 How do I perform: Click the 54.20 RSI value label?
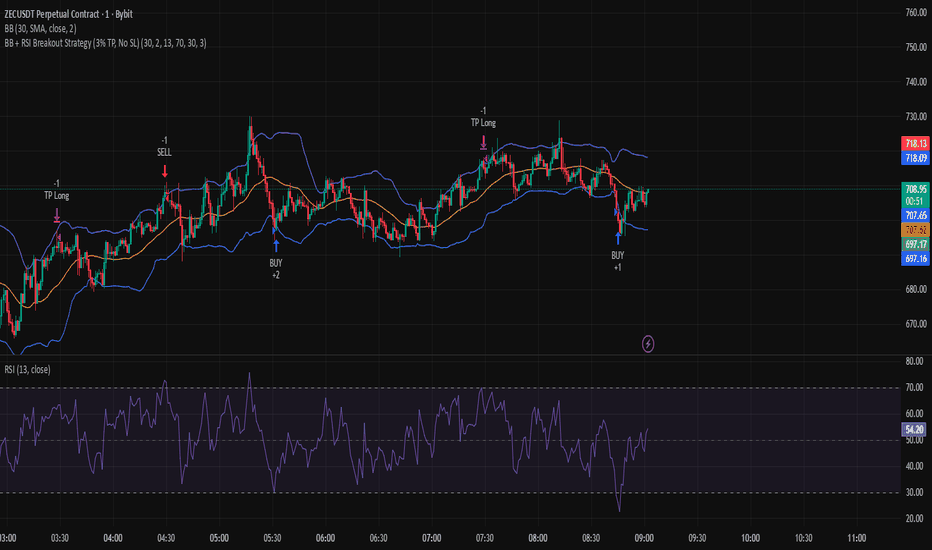(x=914, y=428)
